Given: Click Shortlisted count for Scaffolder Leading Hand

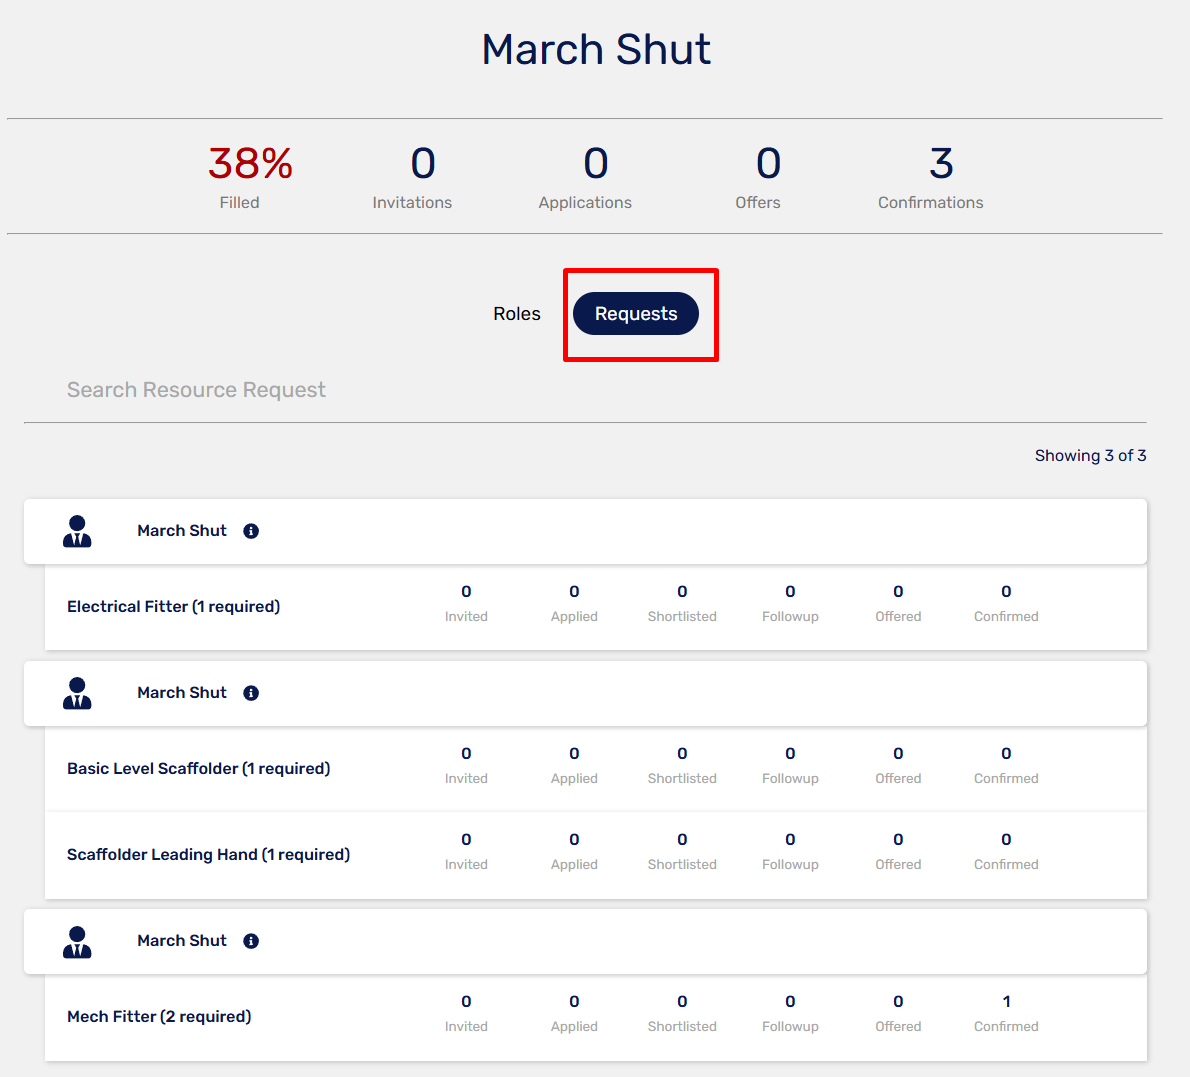Looking at the screenshot, I should pyautogui.click(x=682, y=851).
